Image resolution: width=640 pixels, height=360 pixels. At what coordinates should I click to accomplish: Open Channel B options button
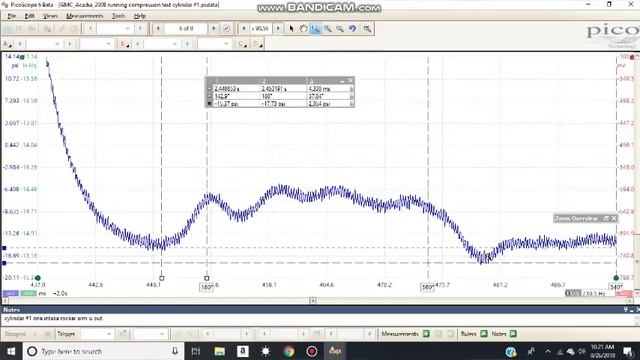pos(123,44)
